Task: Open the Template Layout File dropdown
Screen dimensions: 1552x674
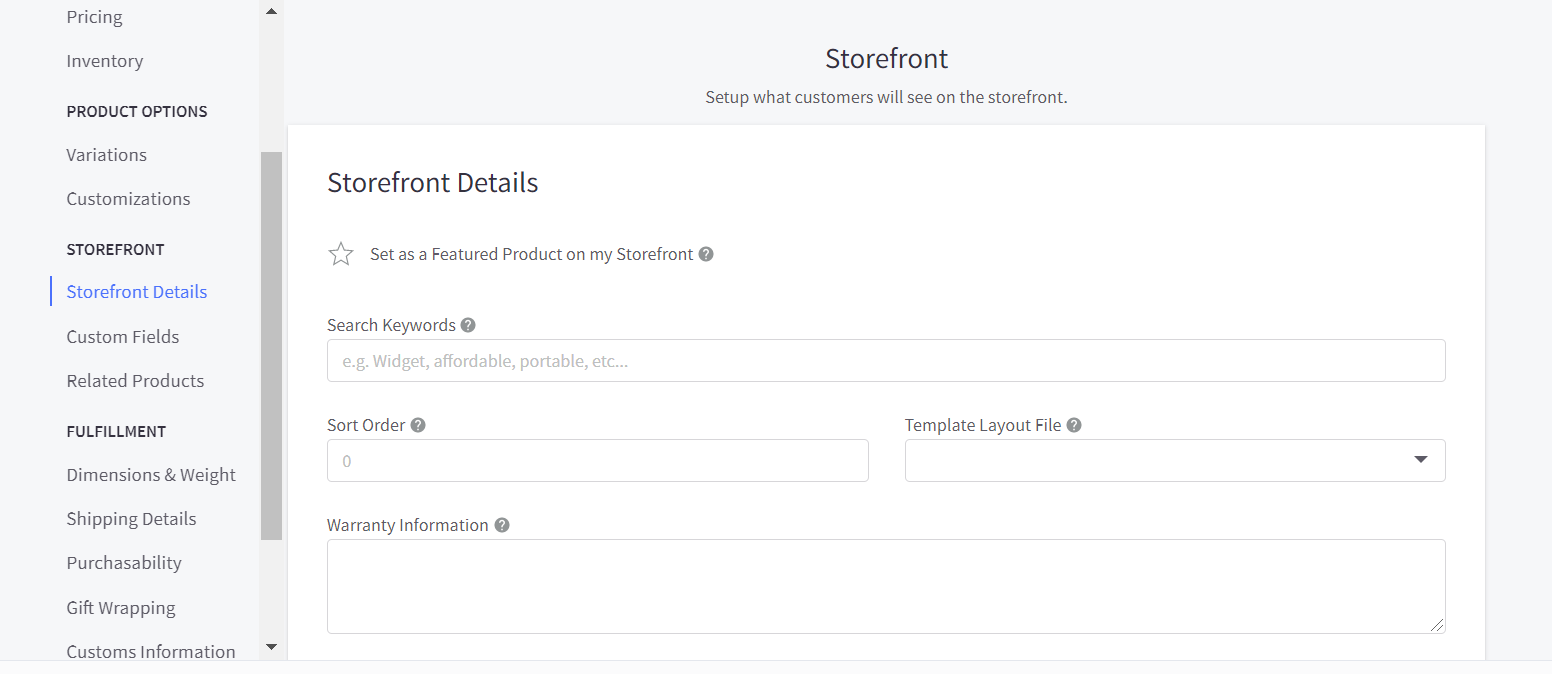Action: (x=1174, y=460)
